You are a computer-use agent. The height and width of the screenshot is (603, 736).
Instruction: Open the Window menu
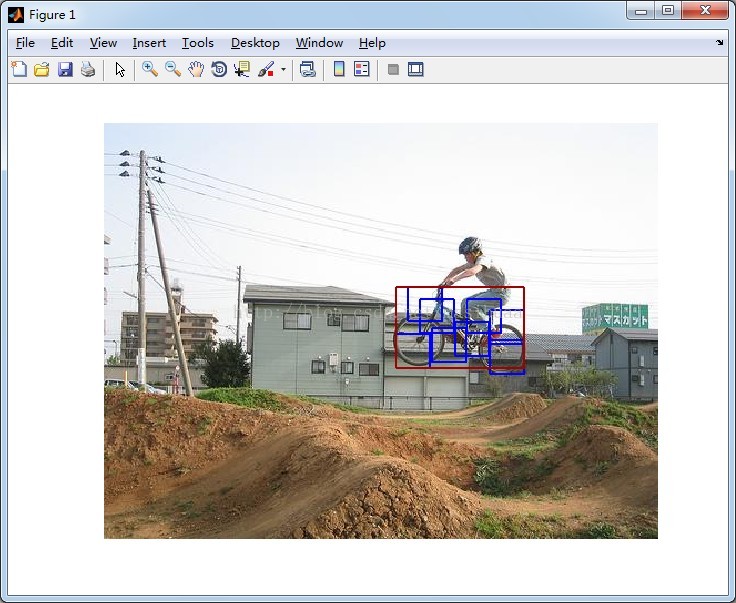[x=319, y=43]
